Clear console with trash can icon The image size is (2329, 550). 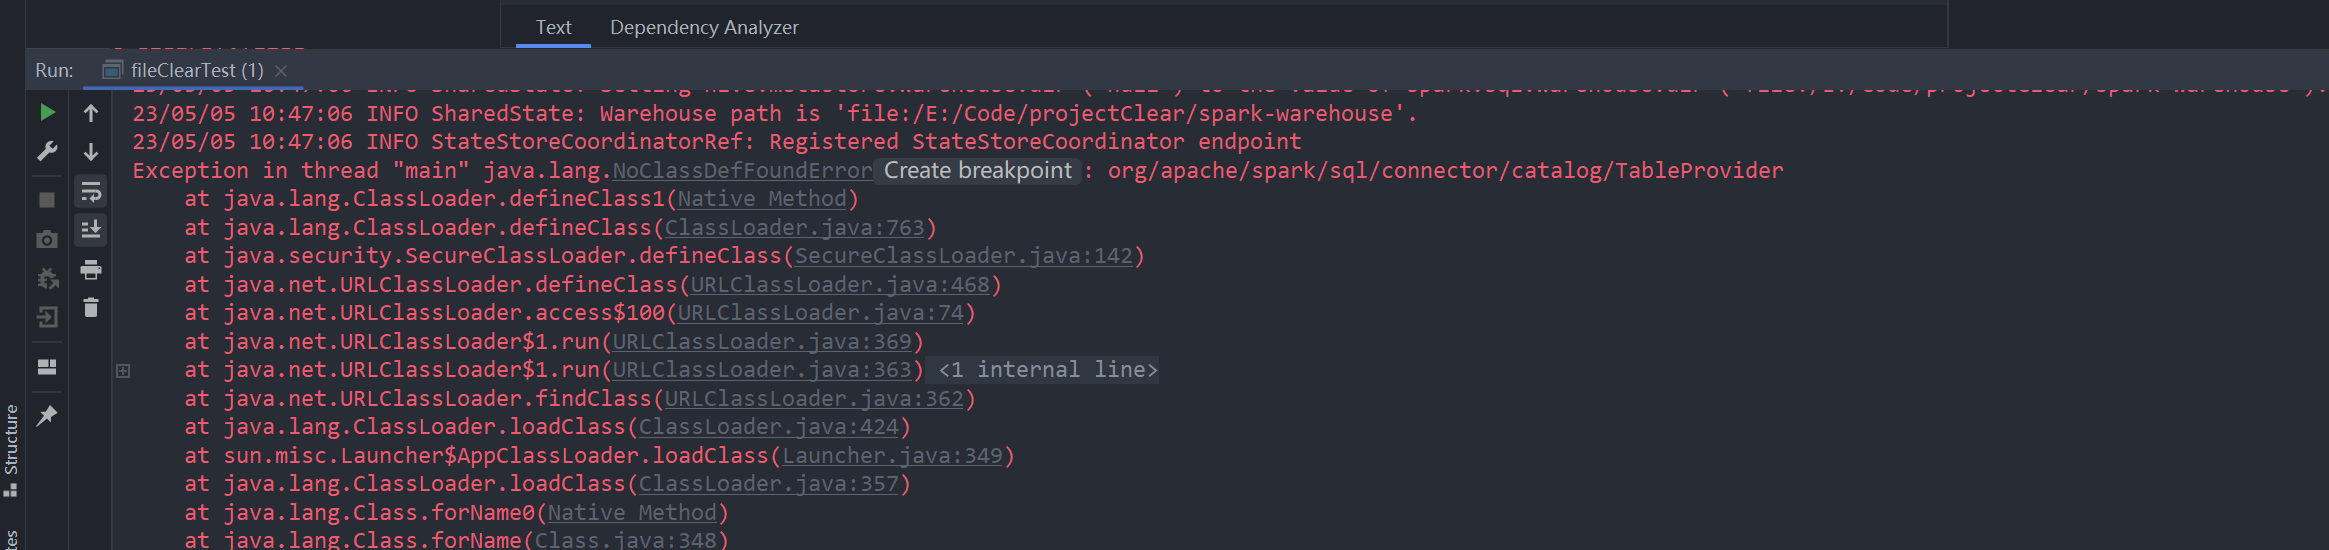(x=91, y=308)
